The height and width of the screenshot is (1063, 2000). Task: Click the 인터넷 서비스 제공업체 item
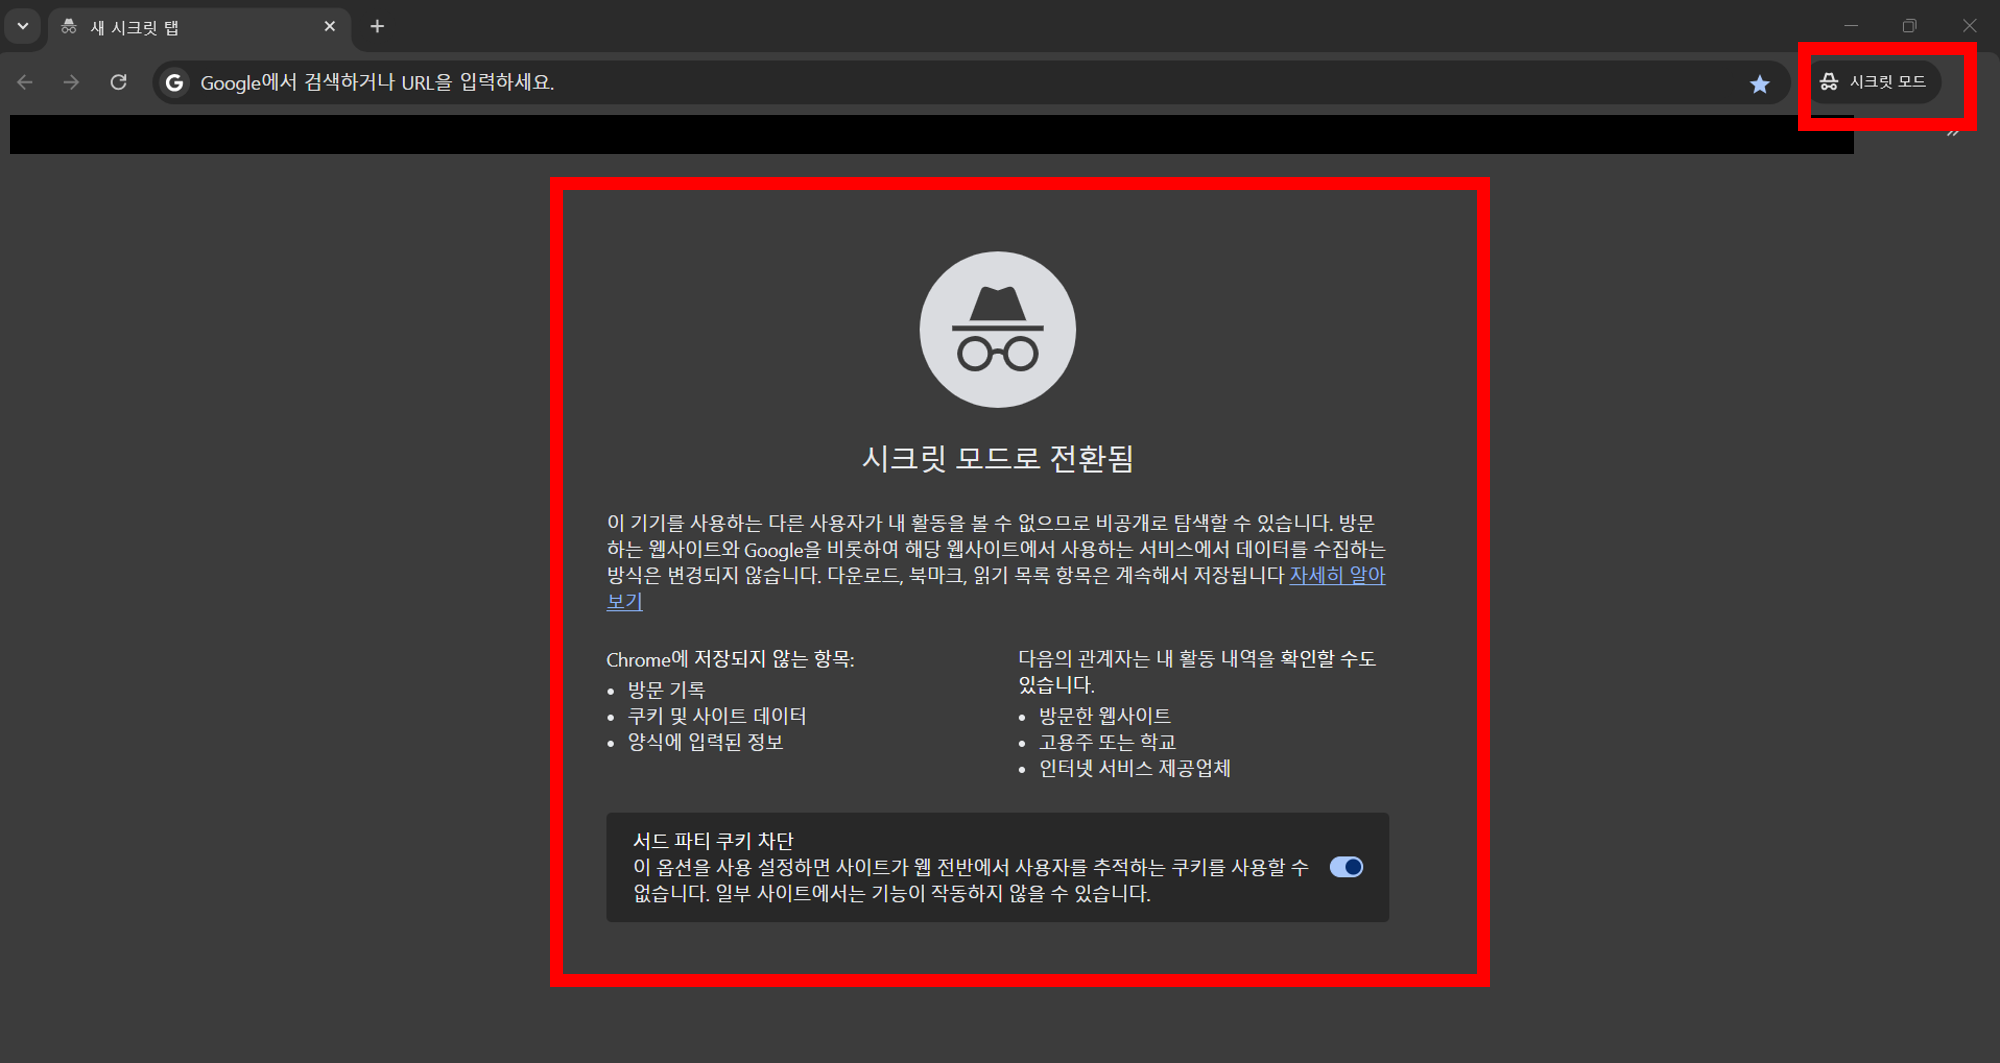coord(1134,768)
